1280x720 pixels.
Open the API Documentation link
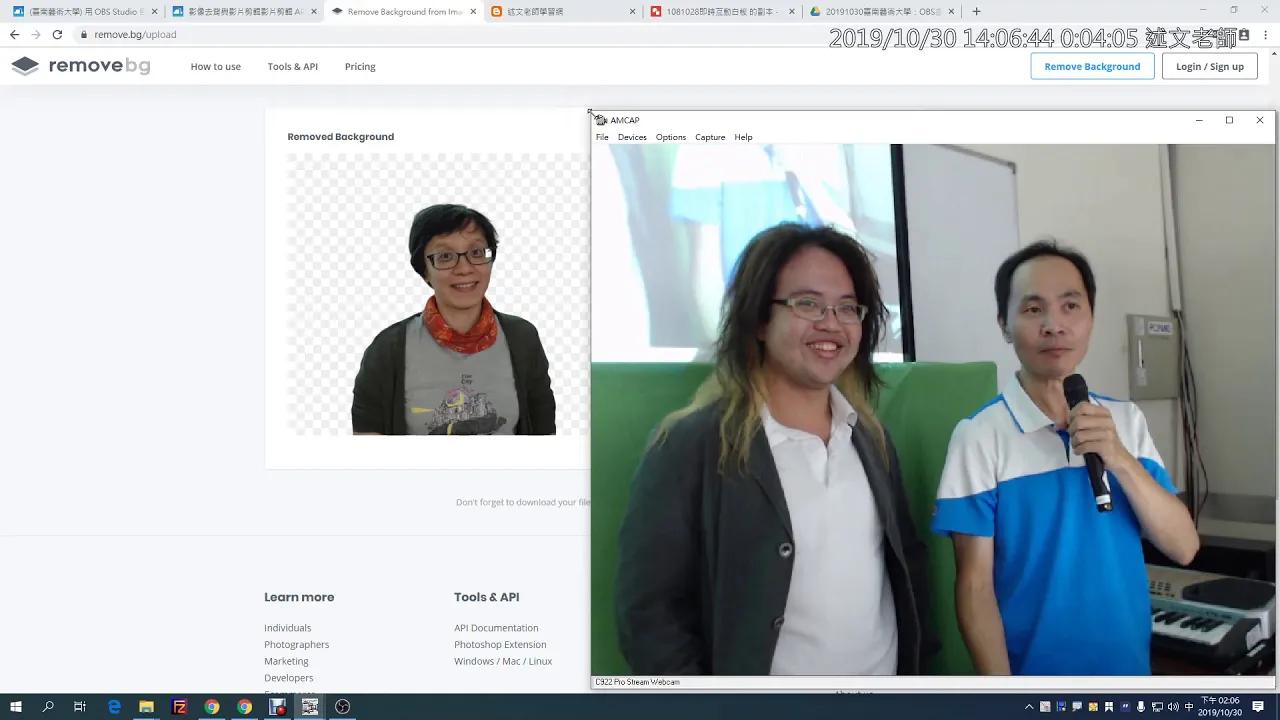click(x=496, y=628)
